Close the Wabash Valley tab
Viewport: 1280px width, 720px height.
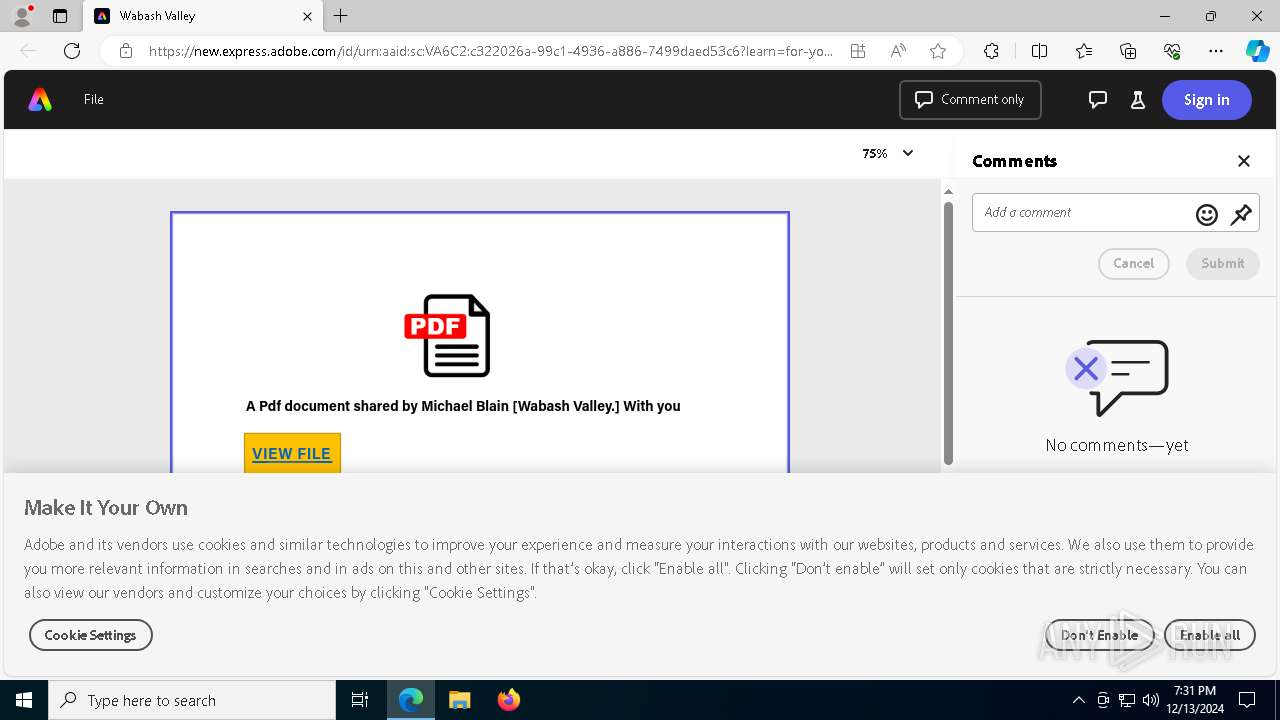[307, 16]
